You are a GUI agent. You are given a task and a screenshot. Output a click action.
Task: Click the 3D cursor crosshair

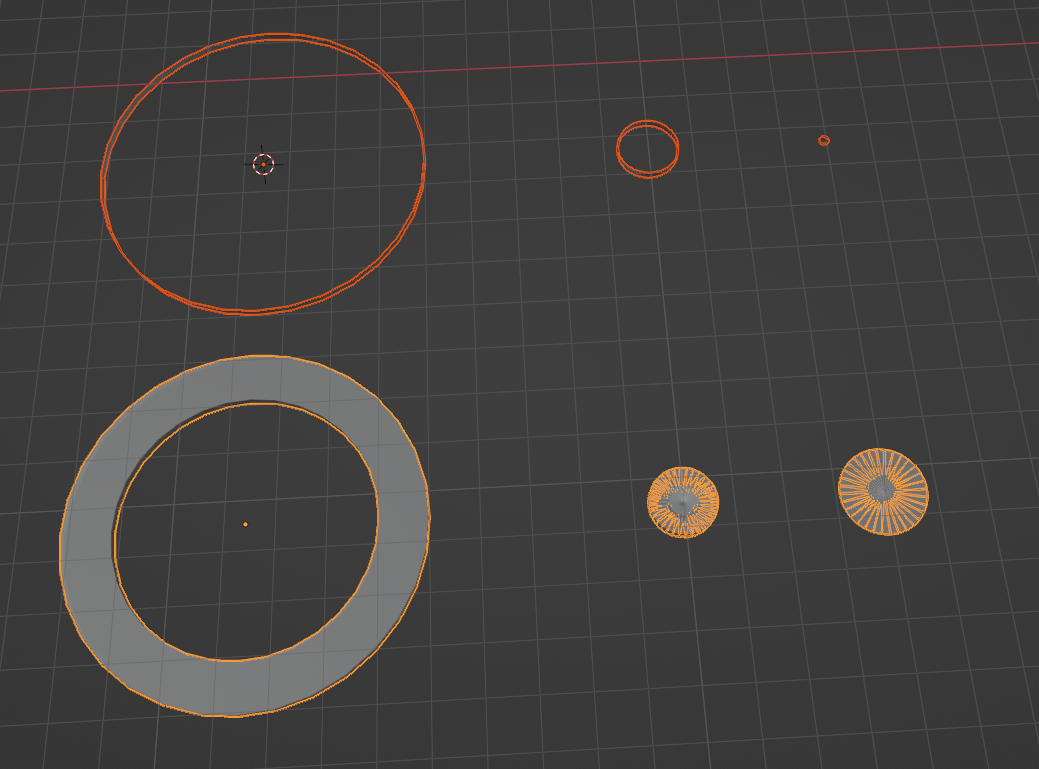[263, 164]
